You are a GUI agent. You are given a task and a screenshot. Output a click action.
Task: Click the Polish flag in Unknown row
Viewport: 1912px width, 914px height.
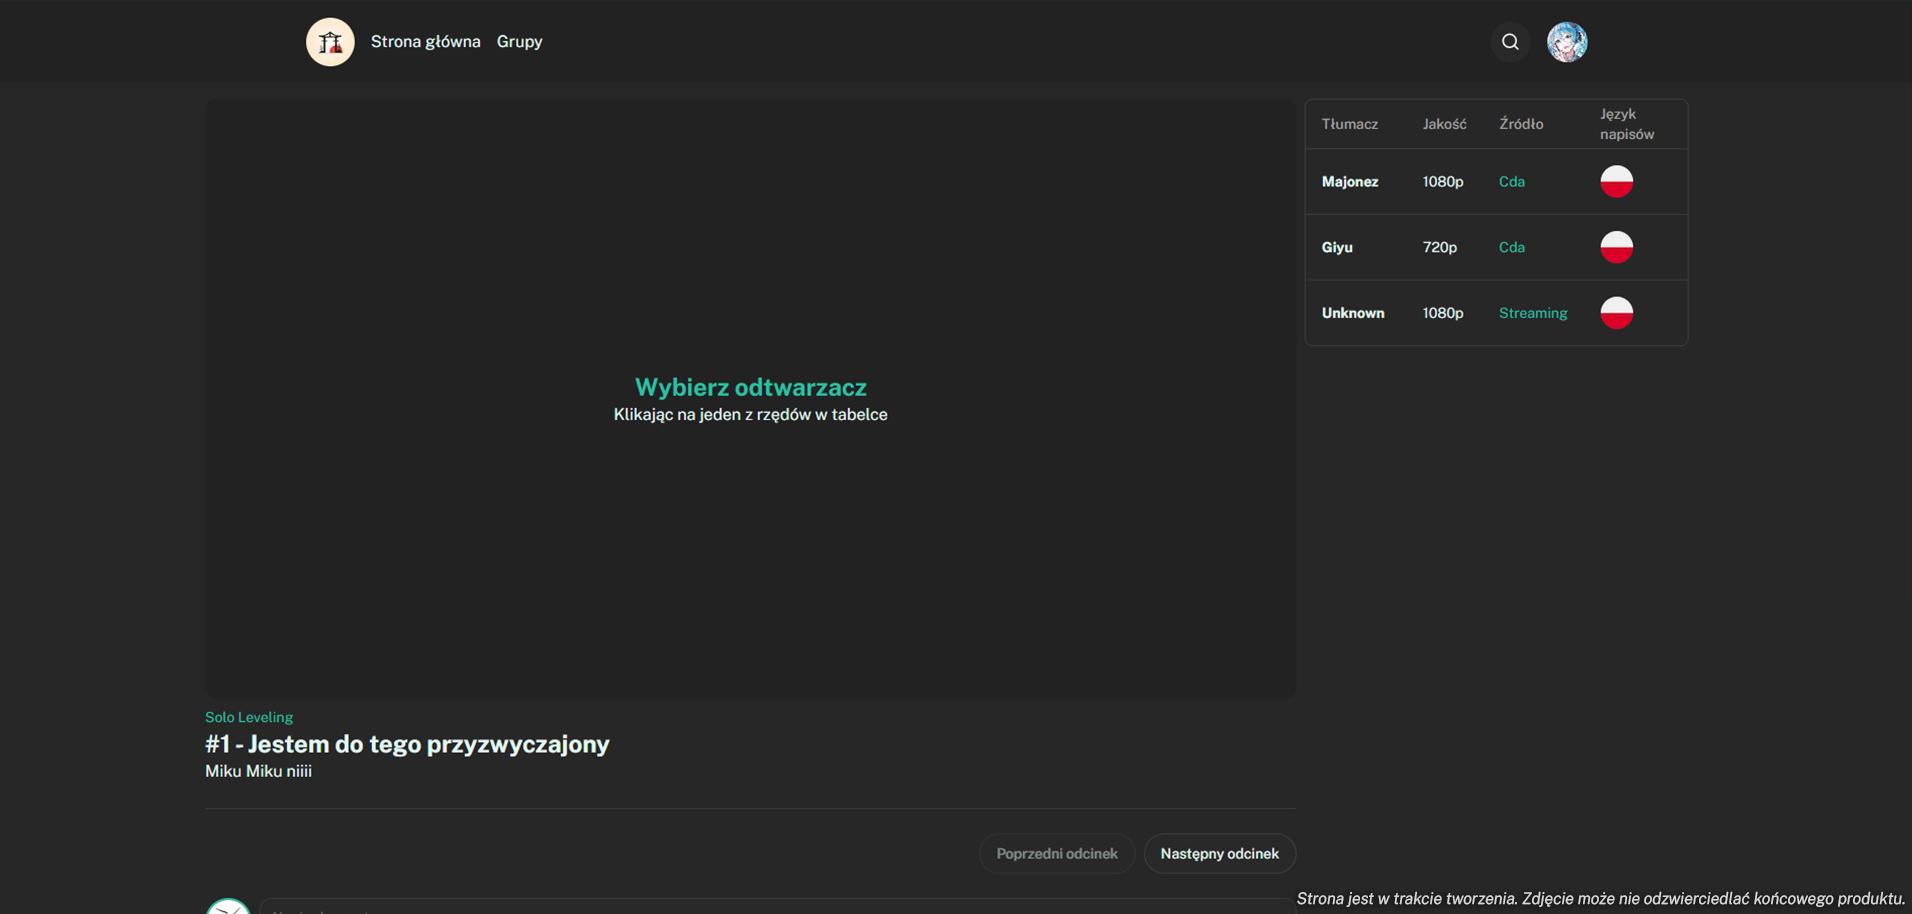click(1616, 313)
